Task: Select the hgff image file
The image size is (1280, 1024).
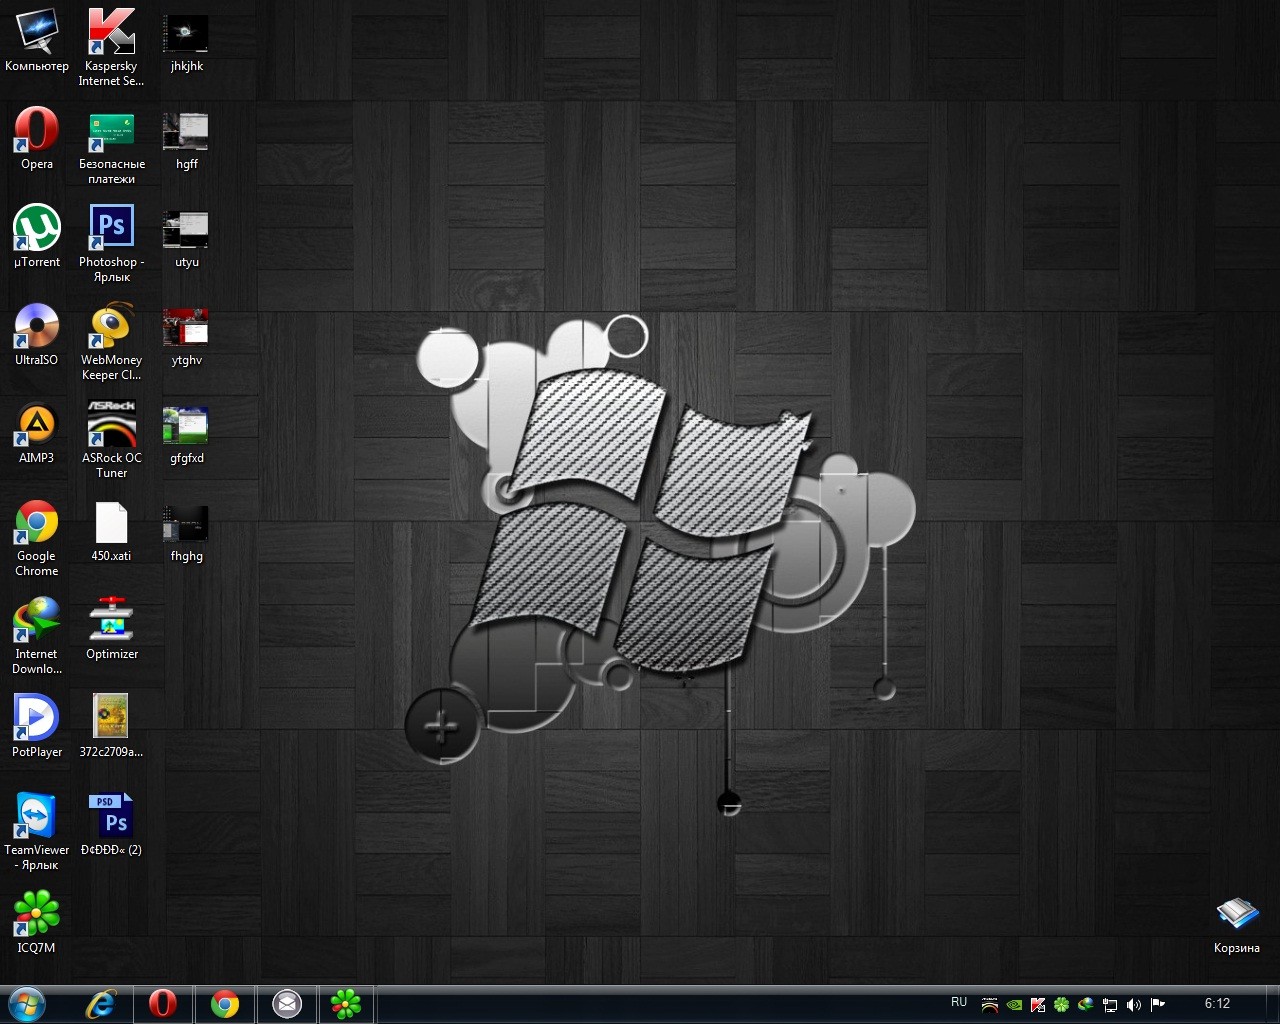Action: click(x=186, y=140)
